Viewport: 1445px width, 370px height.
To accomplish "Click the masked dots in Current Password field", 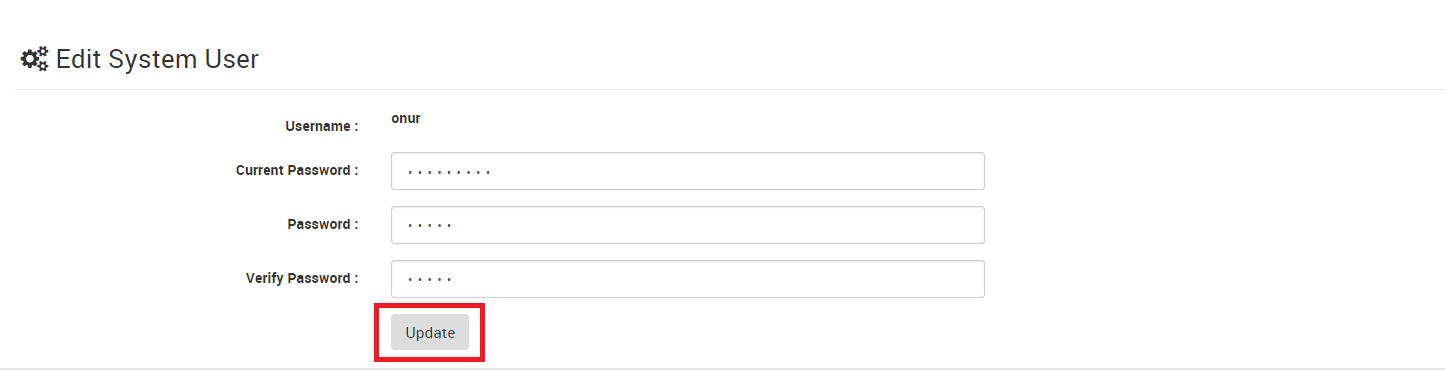I will pos(449,173).
